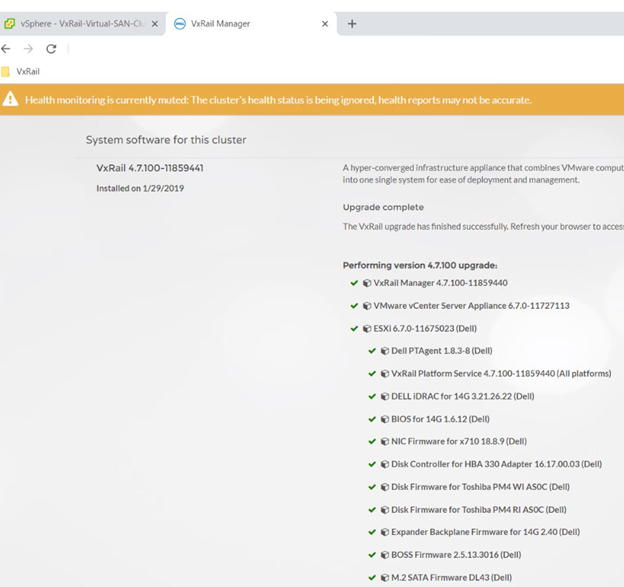Click the System software for this cluster heading
Viewport: 624px width, 587px height.
coord(166,140)
